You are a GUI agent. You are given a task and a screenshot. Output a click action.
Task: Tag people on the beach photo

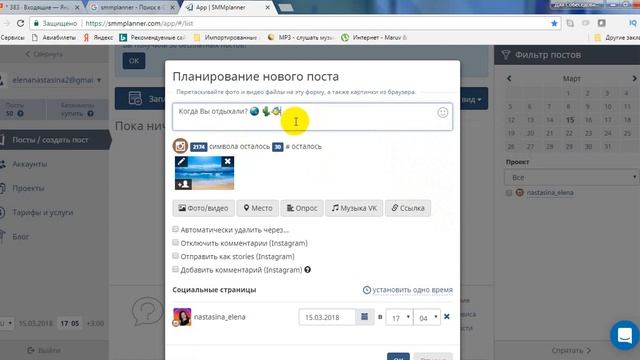183,184
